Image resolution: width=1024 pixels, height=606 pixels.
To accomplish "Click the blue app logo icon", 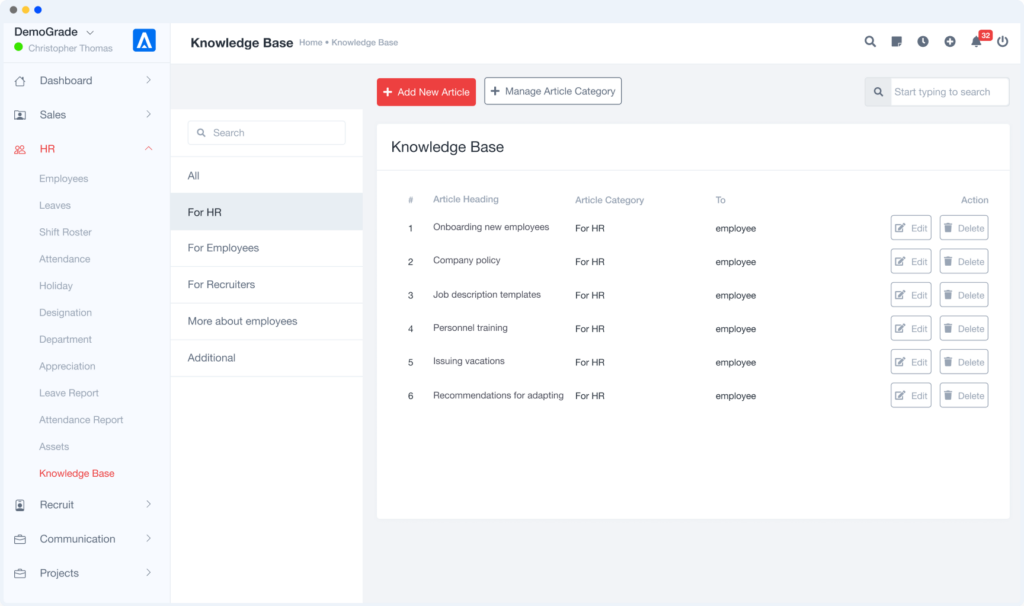I will click(x=144, y=40).
